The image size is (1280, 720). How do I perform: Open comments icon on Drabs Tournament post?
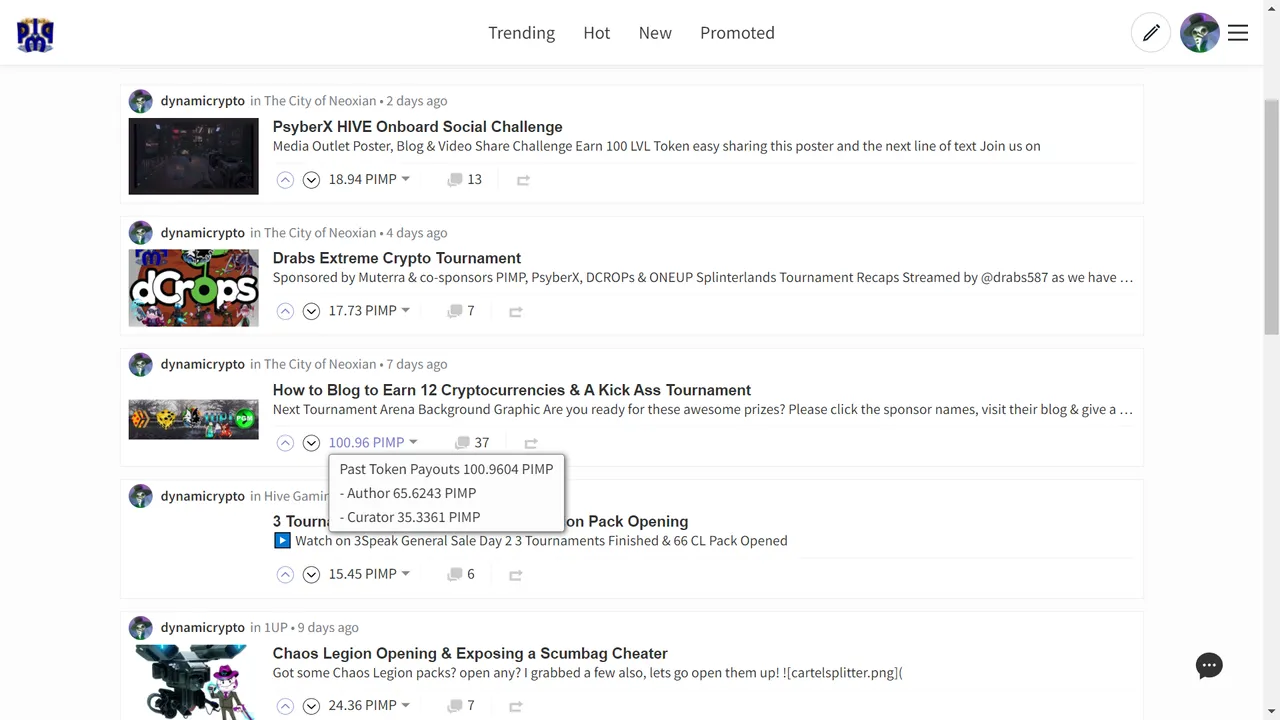pos(455,311)
